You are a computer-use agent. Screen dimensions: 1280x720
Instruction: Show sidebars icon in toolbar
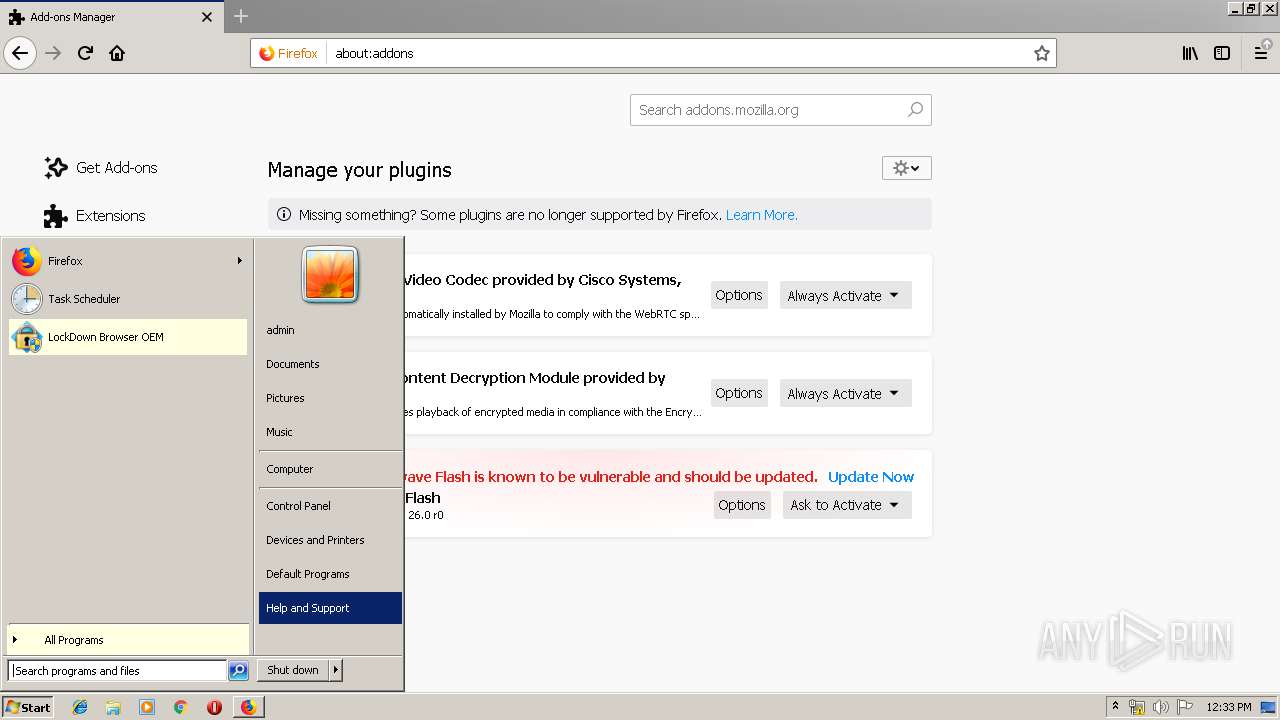point(1222,53)
